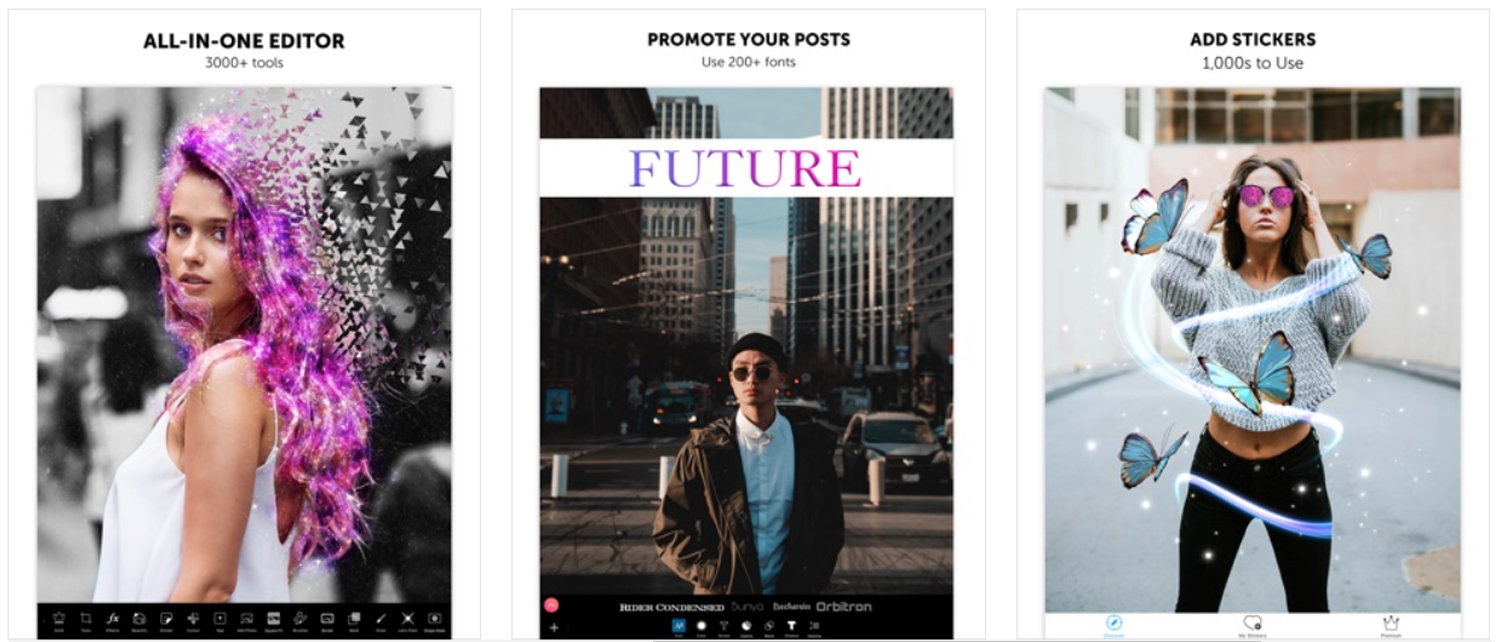The image size is (1500, 642).
Task: Select the Orbitron font
Action: (843, 607)
